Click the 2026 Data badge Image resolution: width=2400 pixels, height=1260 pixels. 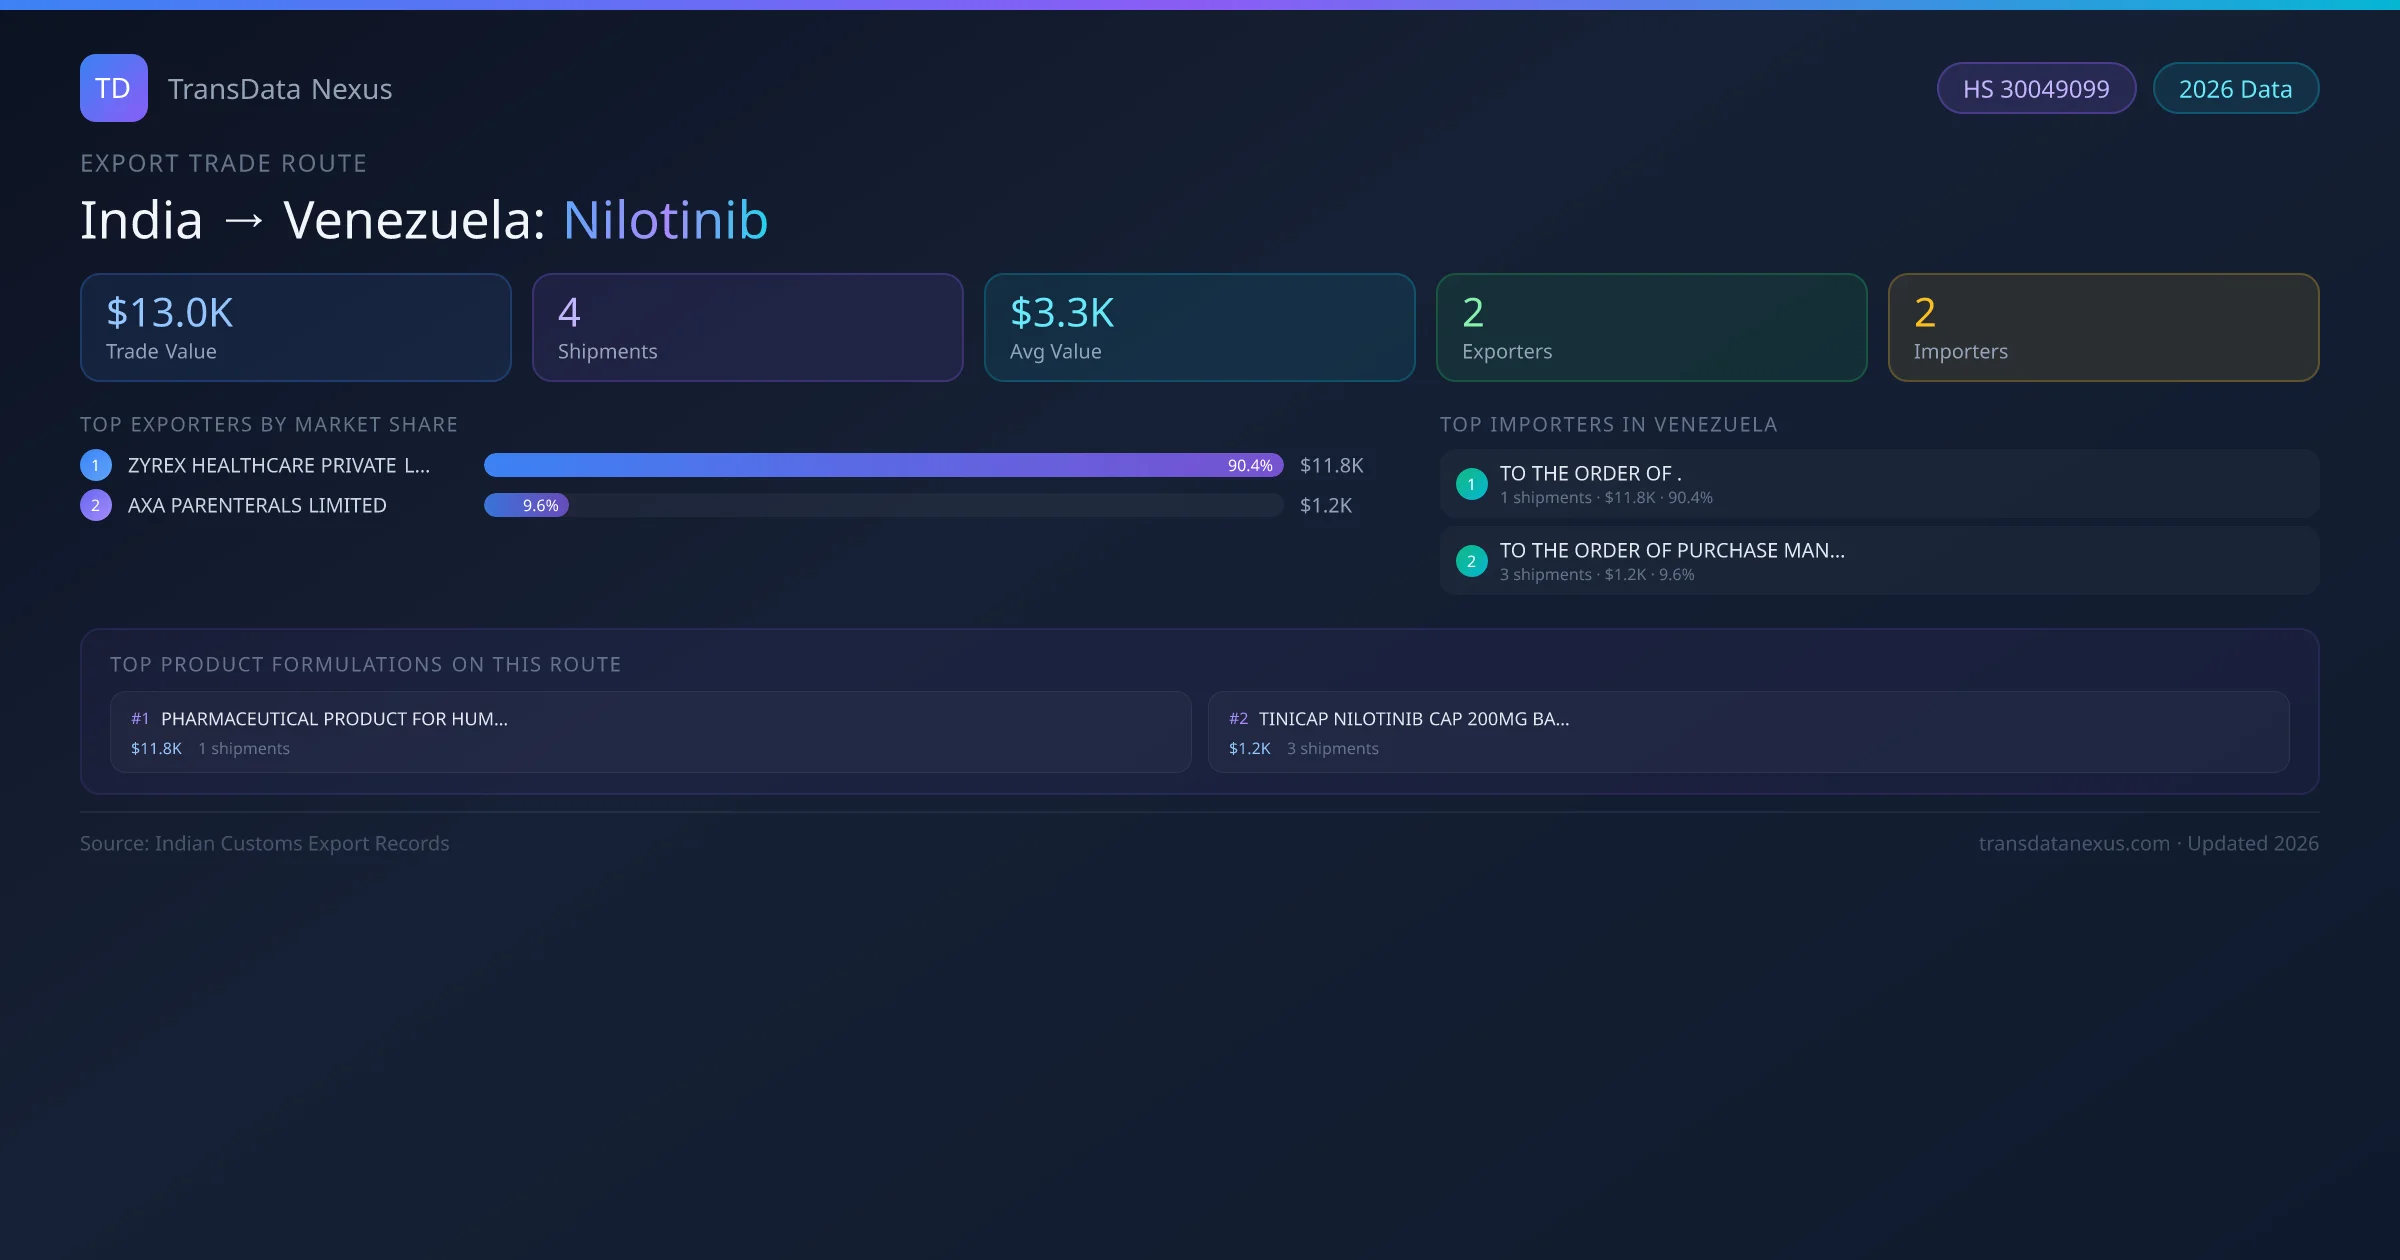pos(2235,89)
